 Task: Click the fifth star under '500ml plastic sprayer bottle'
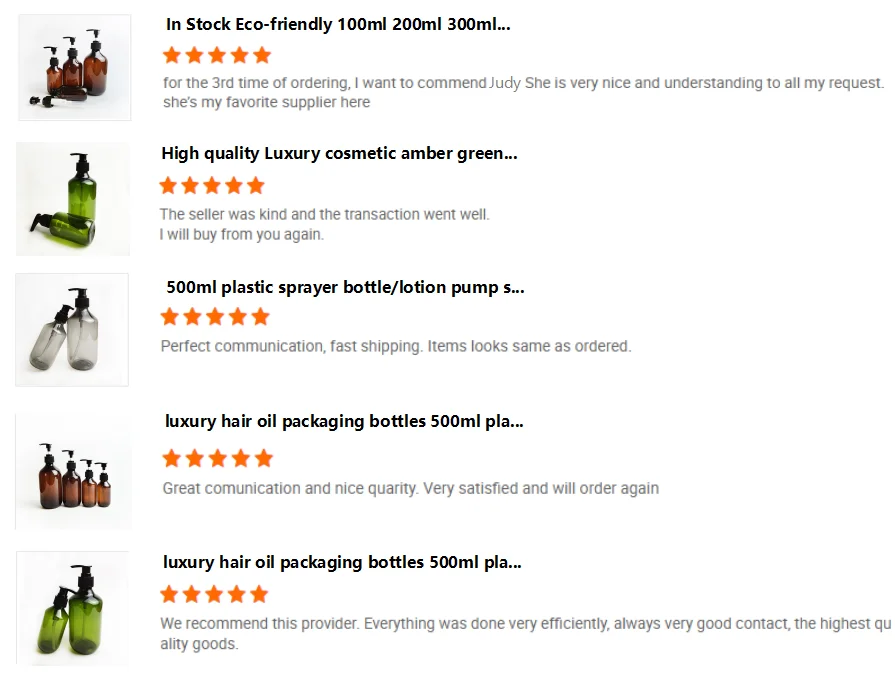click(260, 317)
